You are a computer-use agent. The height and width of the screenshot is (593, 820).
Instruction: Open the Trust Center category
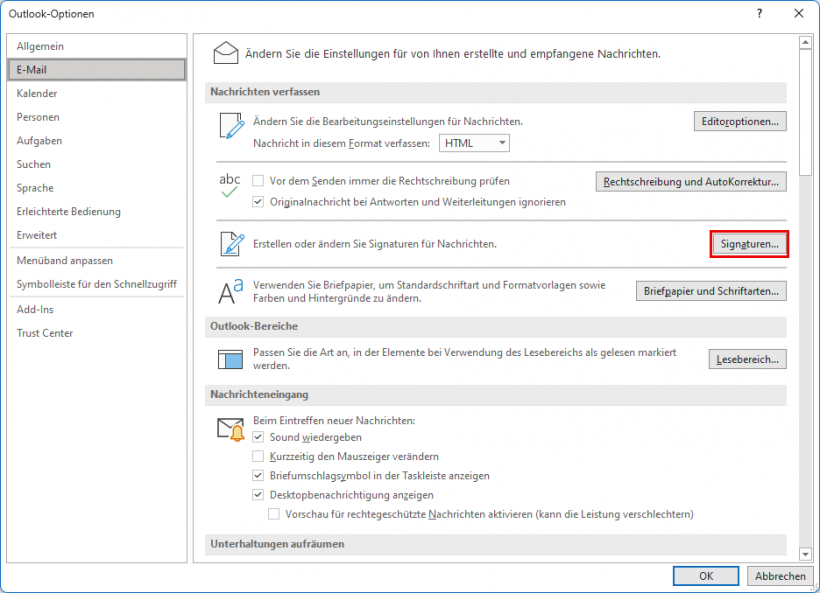pyautogui.click(x=45, y=333)
